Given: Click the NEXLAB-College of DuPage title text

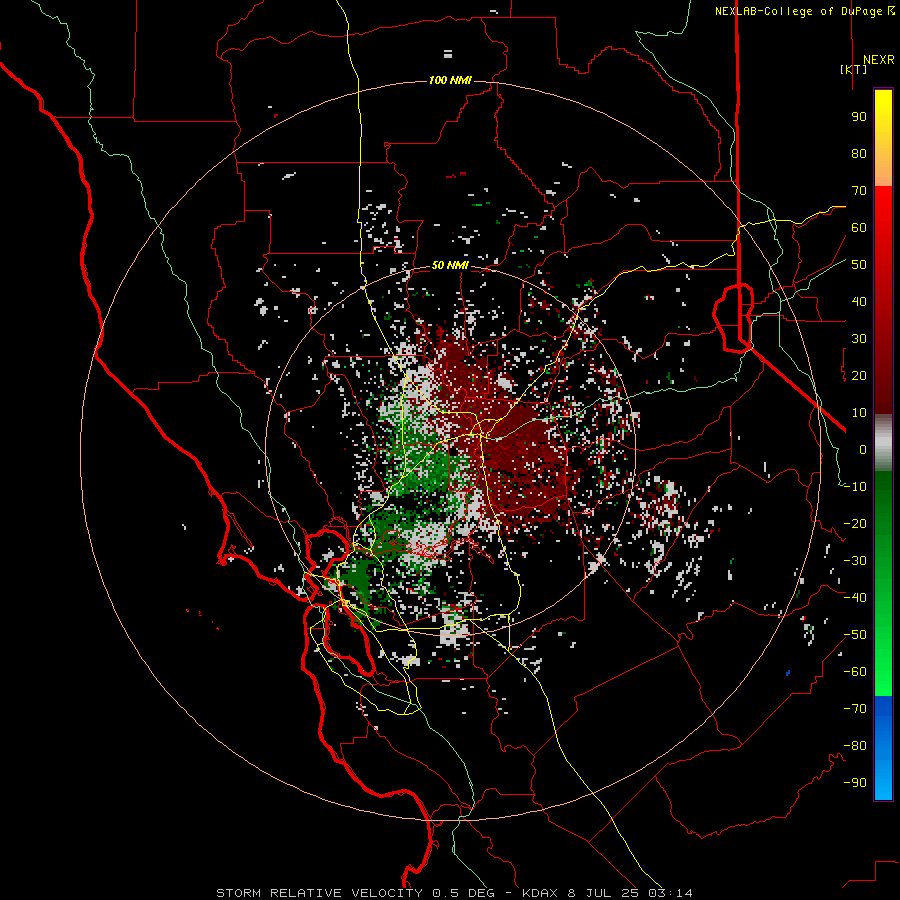Looking at the screenshot, I should point(804,11).
